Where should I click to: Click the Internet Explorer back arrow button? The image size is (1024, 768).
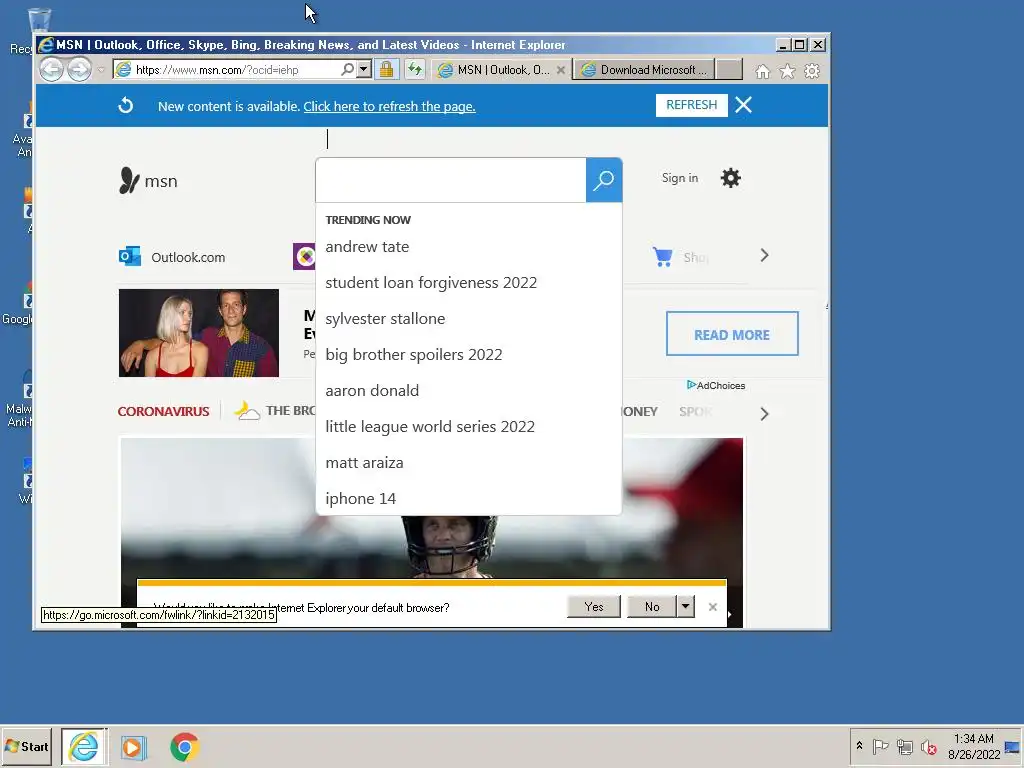click(51, 69)
